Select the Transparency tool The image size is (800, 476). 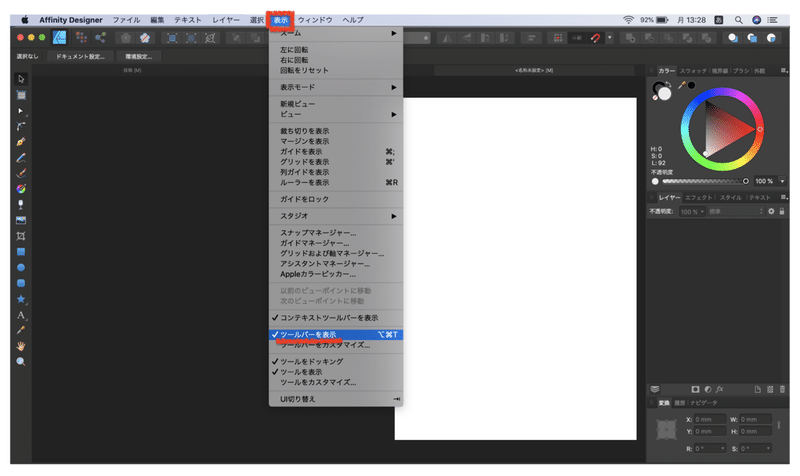pyautogui.click(x=21, y=205)
